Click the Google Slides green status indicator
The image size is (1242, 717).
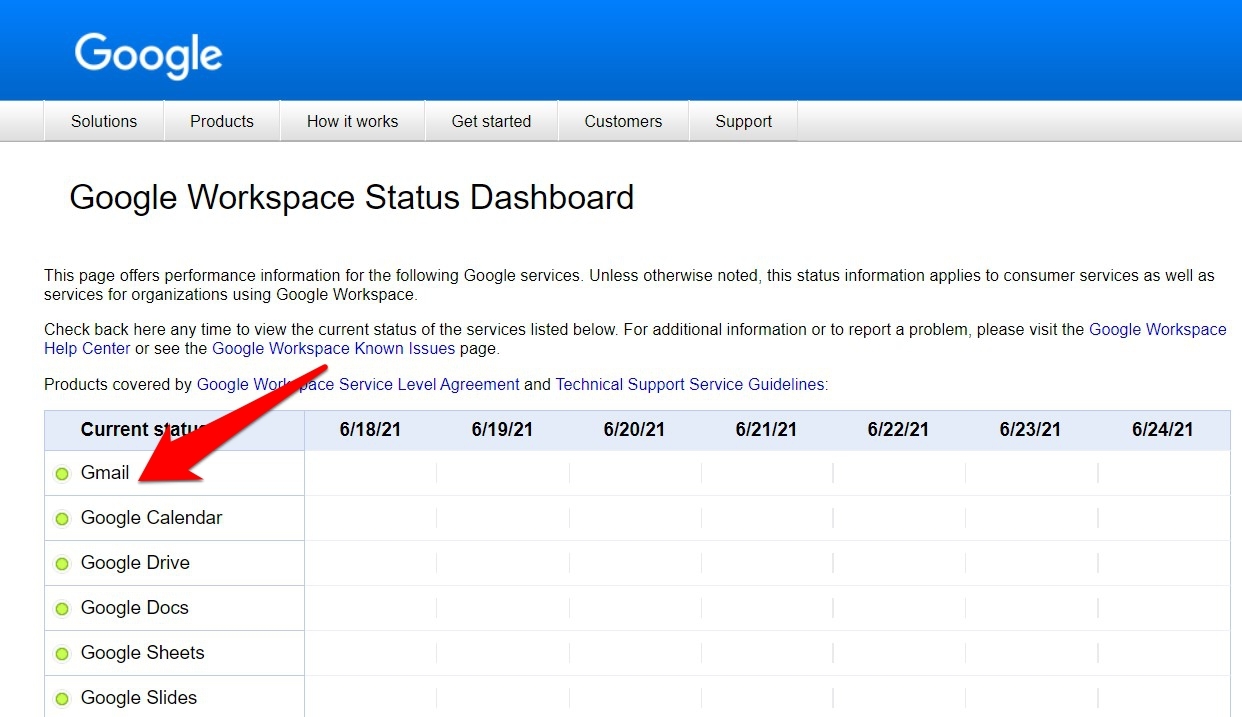(x=62, y=699)
